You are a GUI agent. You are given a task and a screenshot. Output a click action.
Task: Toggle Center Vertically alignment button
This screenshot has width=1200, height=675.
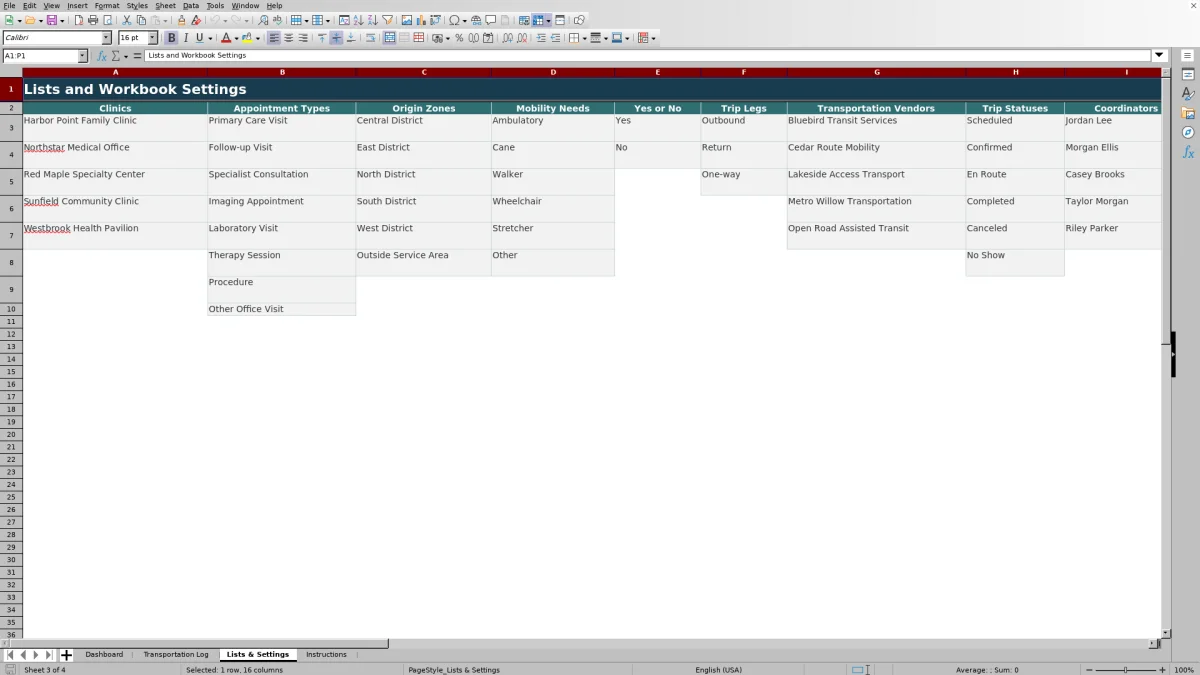336,38
